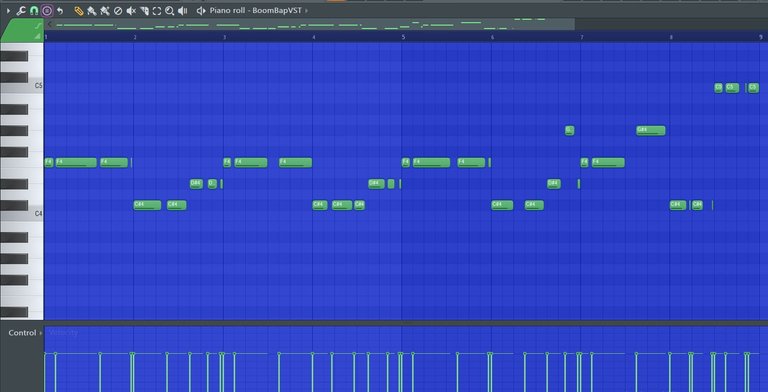Activate the magnifier Zoom tool
The image size is (768, 392).
point(169,11)
